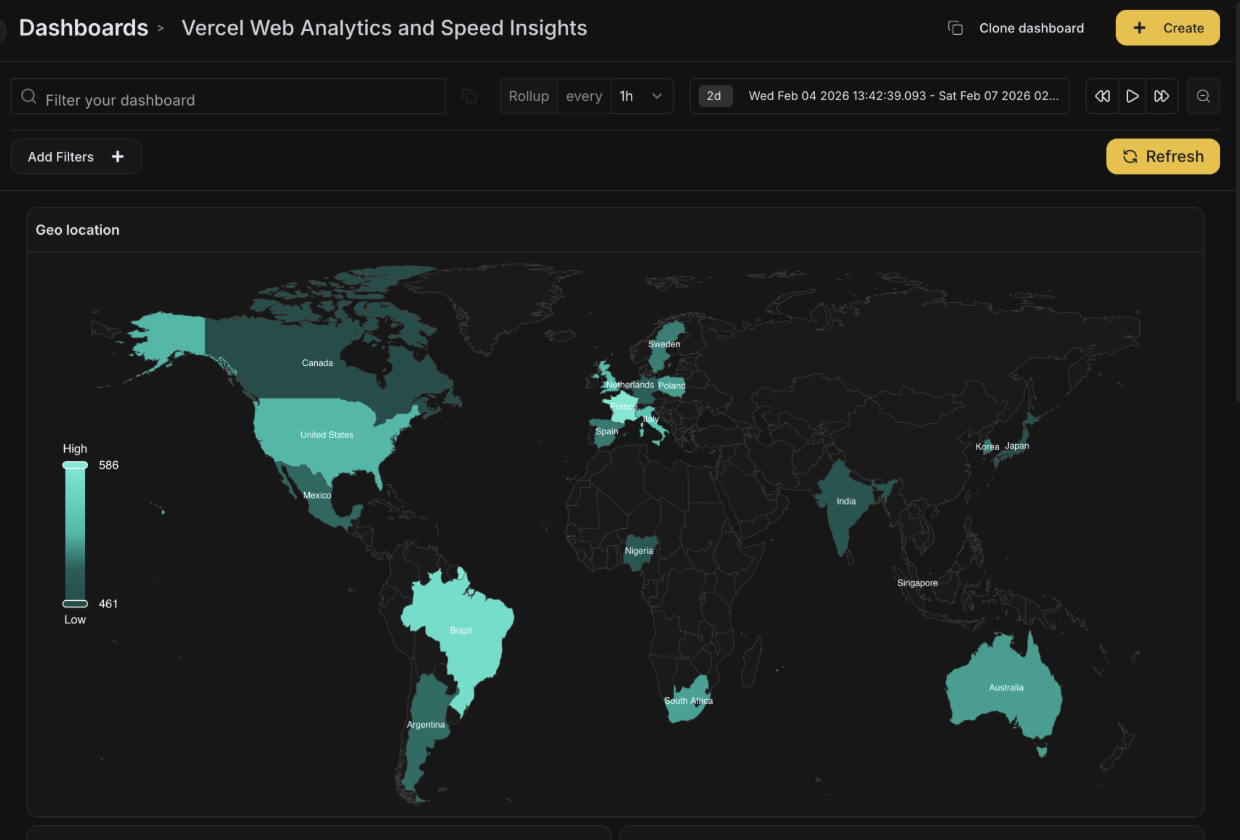This screenshot has height=840, width=1240.
Task: Click the search magnifier icon
Action: (x=29, y=97)
